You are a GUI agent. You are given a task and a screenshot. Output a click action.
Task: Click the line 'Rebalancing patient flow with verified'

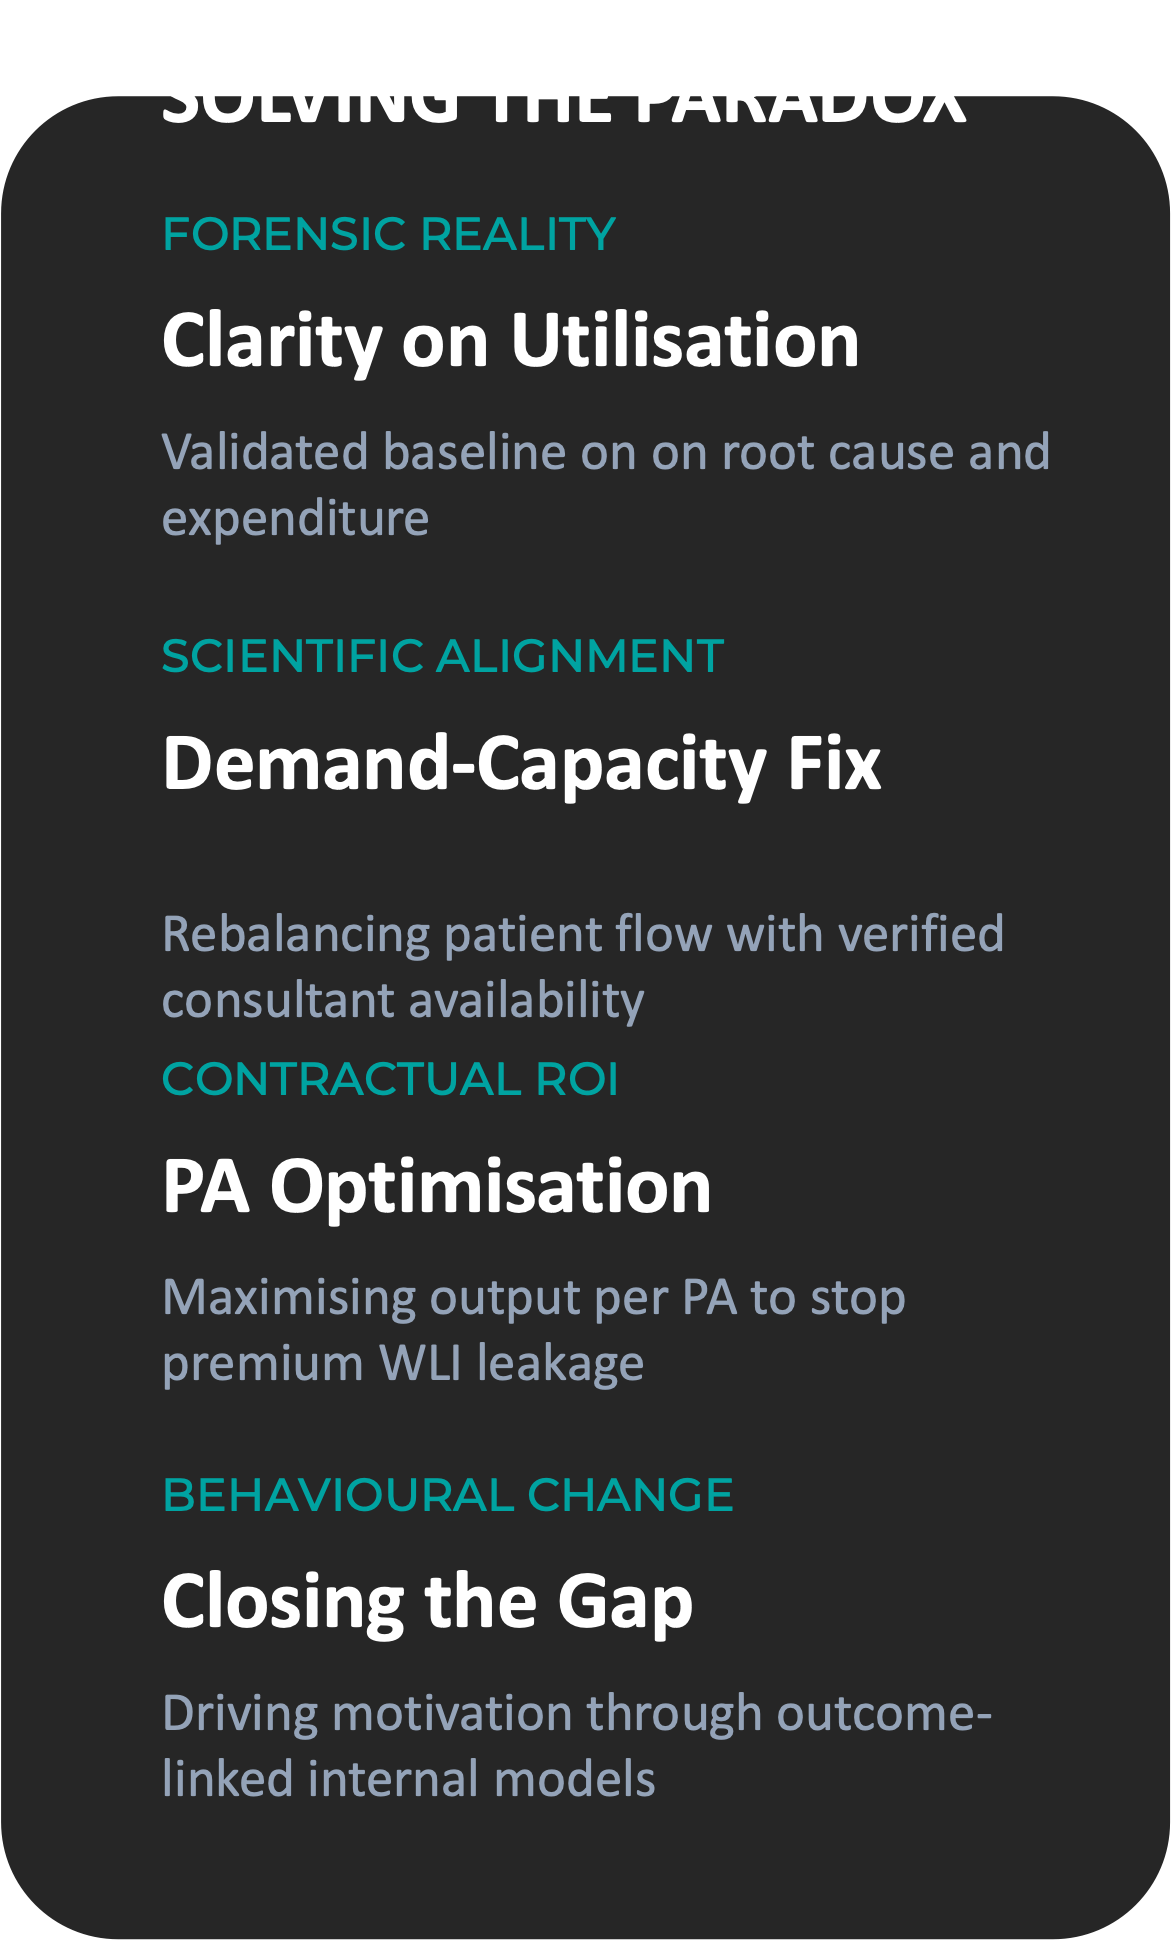click(582, 935)
